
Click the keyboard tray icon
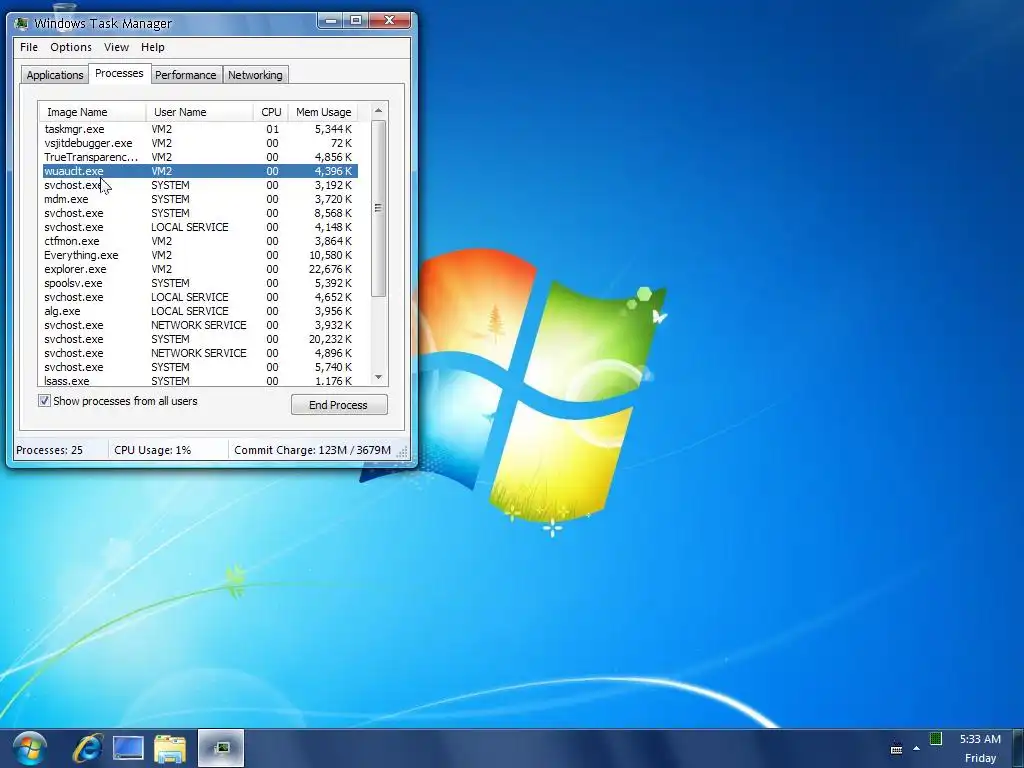896,748
